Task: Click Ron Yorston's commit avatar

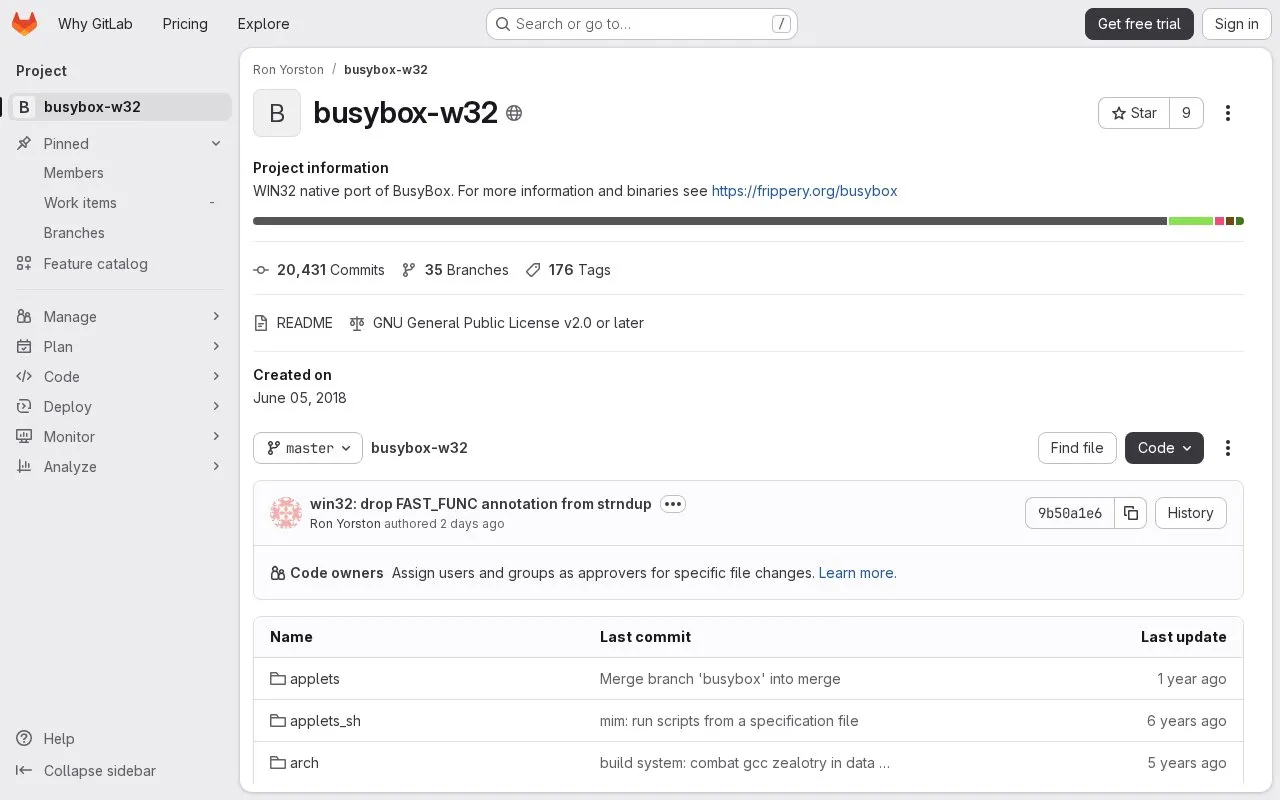Action: click(x=286, y=513)
